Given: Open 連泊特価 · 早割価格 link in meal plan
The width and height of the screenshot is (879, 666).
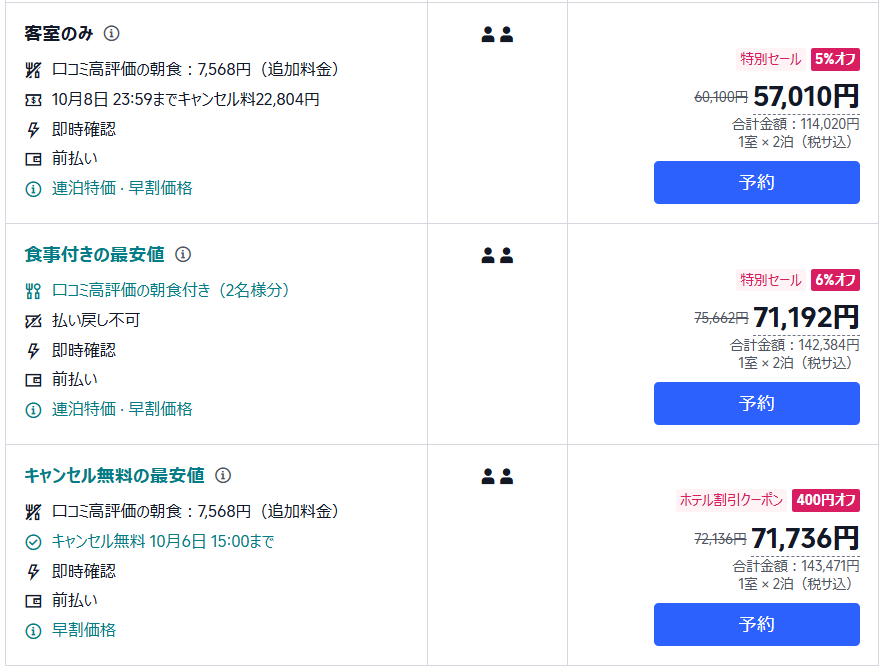Looking at the screenshot, I should [x=122, y=409].
